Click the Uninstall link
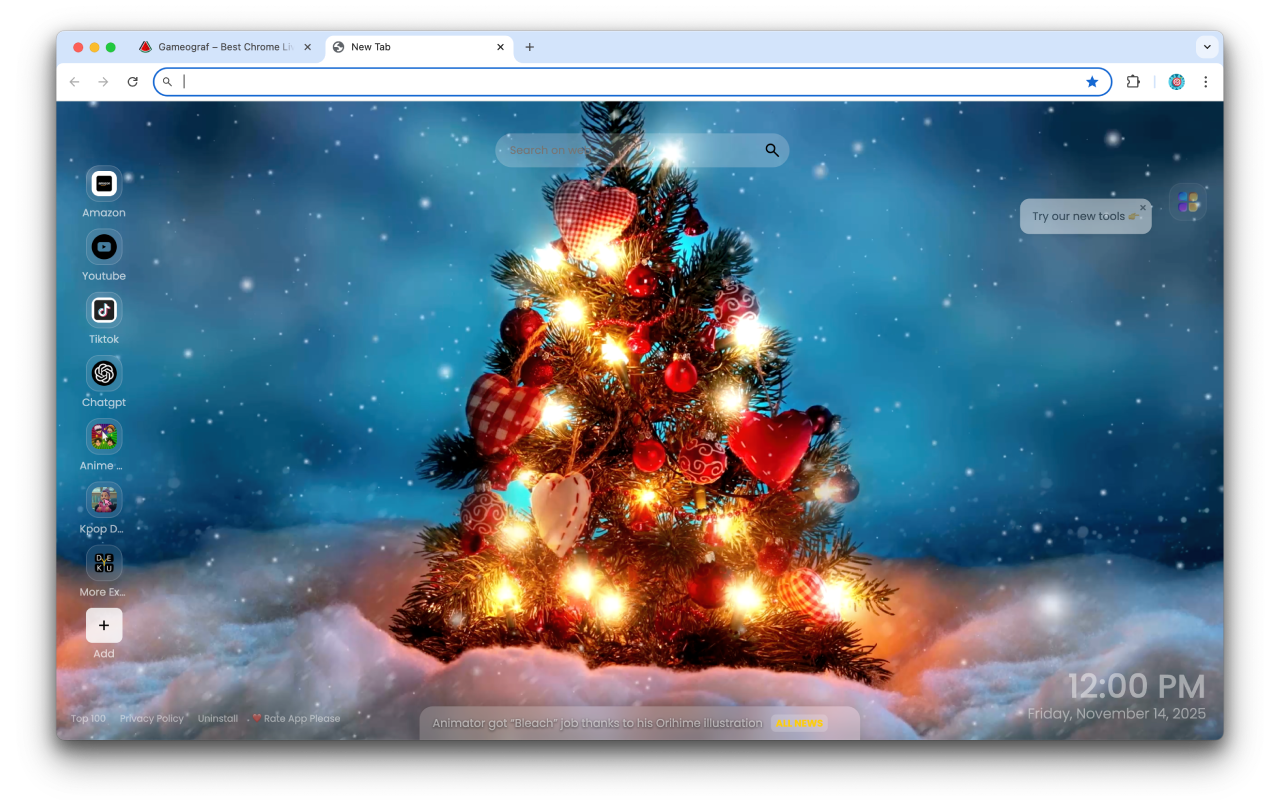This screenshot has height=800, width=1280. (x=218, y=719)
